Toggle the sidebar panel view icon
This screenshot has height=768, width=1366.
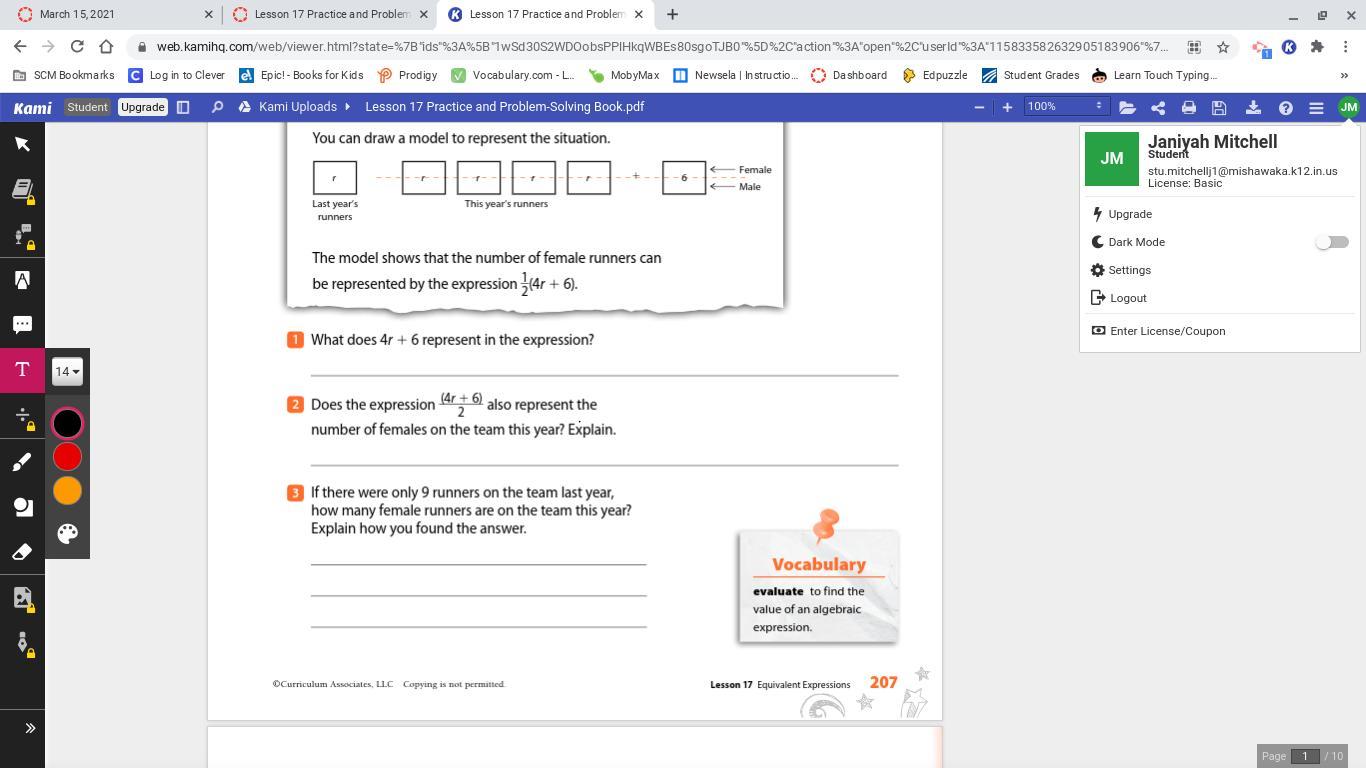pos(183,107)
